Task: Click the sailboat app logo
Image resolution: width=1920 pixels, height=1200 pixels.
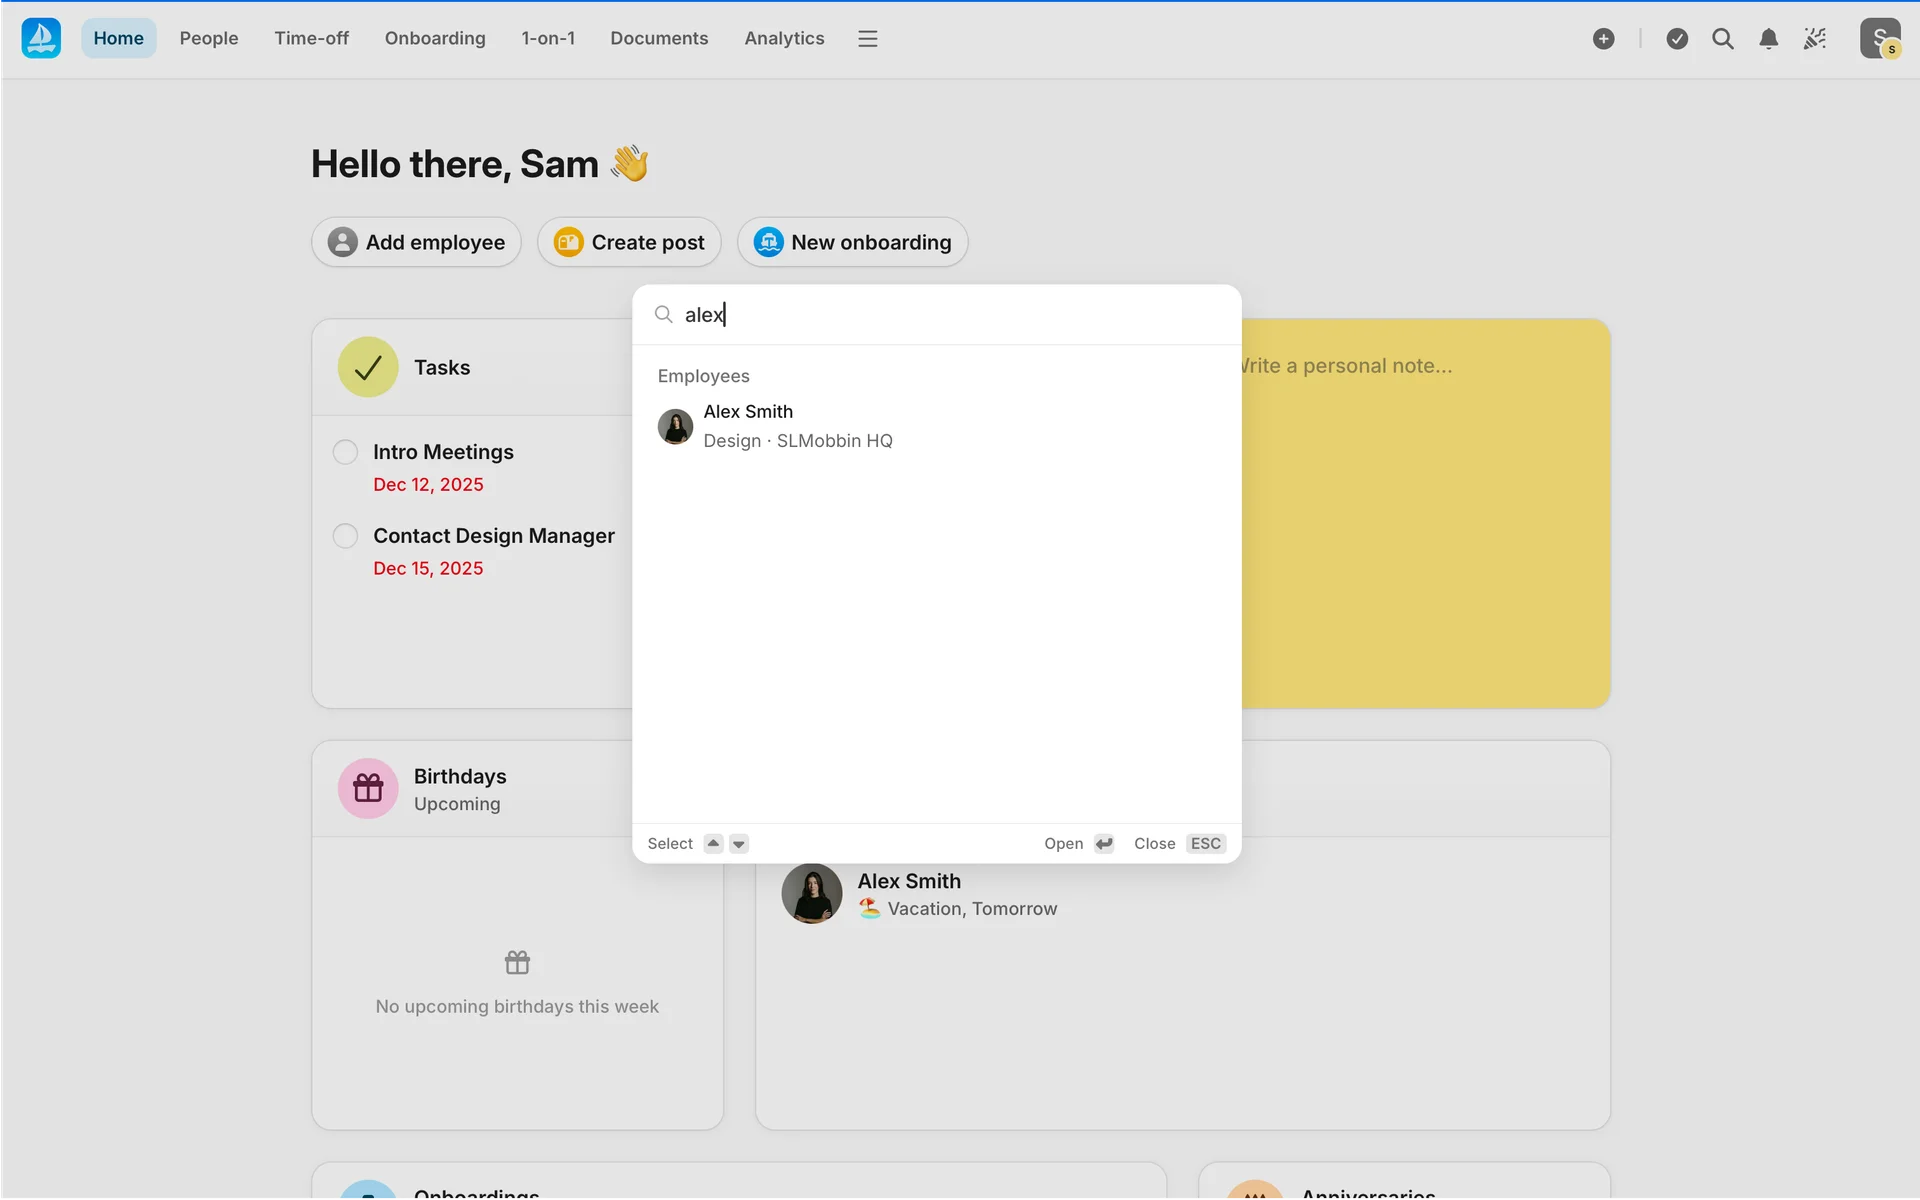Action: 41,38
